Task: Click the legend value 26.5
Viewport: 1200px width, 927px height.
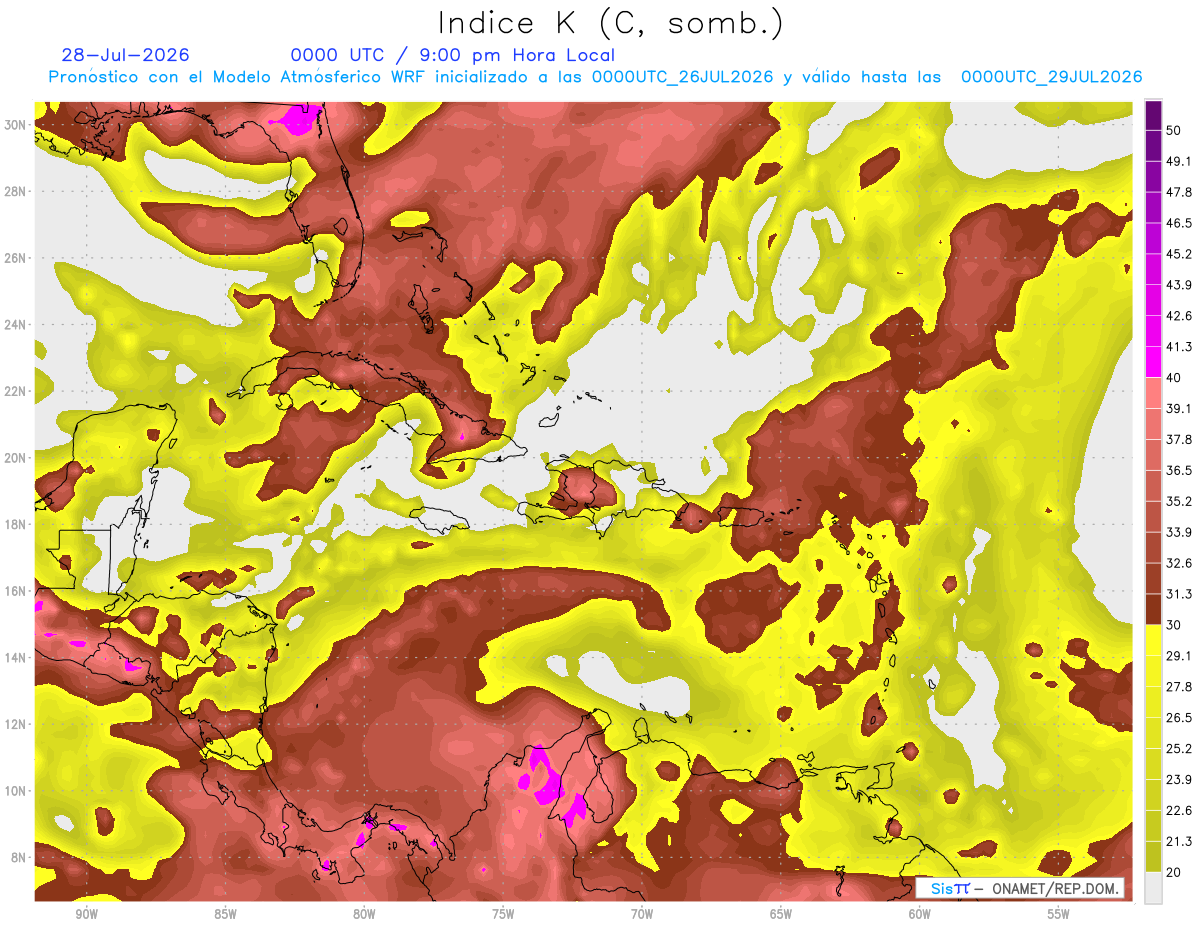Action: [x=1179, y=717]
